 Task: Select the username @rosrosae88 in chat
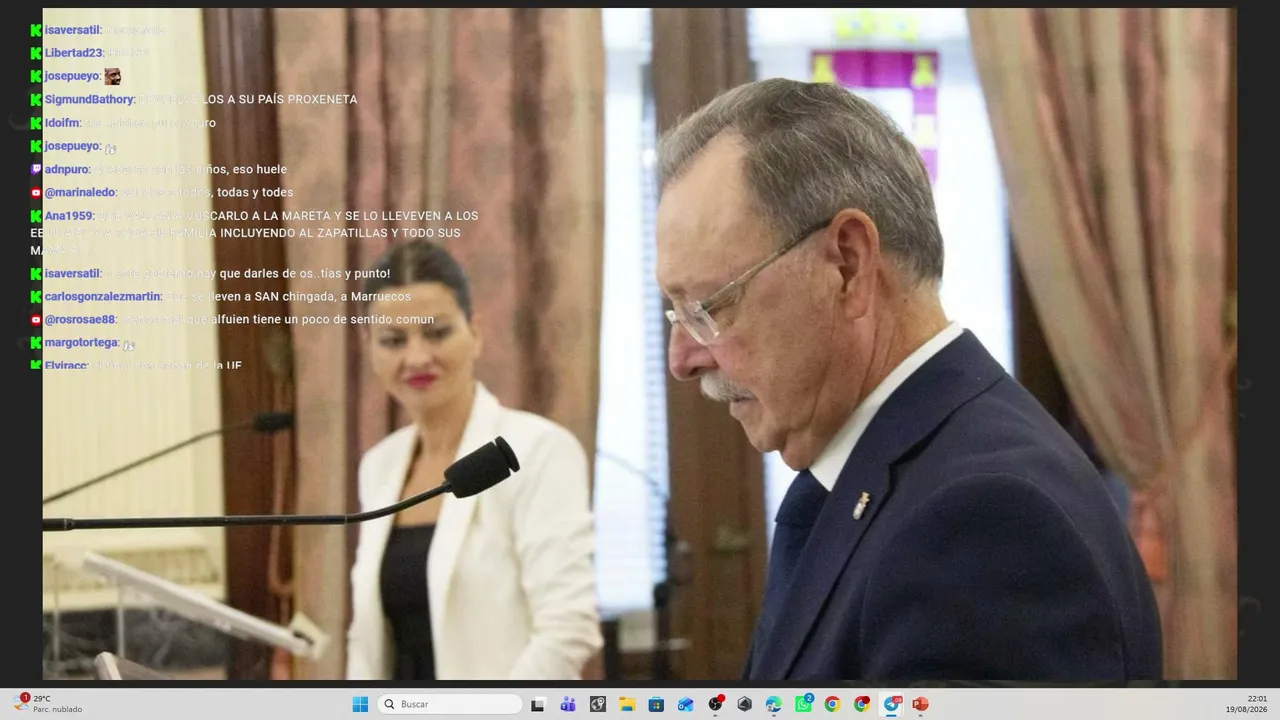tap(80, 320)
